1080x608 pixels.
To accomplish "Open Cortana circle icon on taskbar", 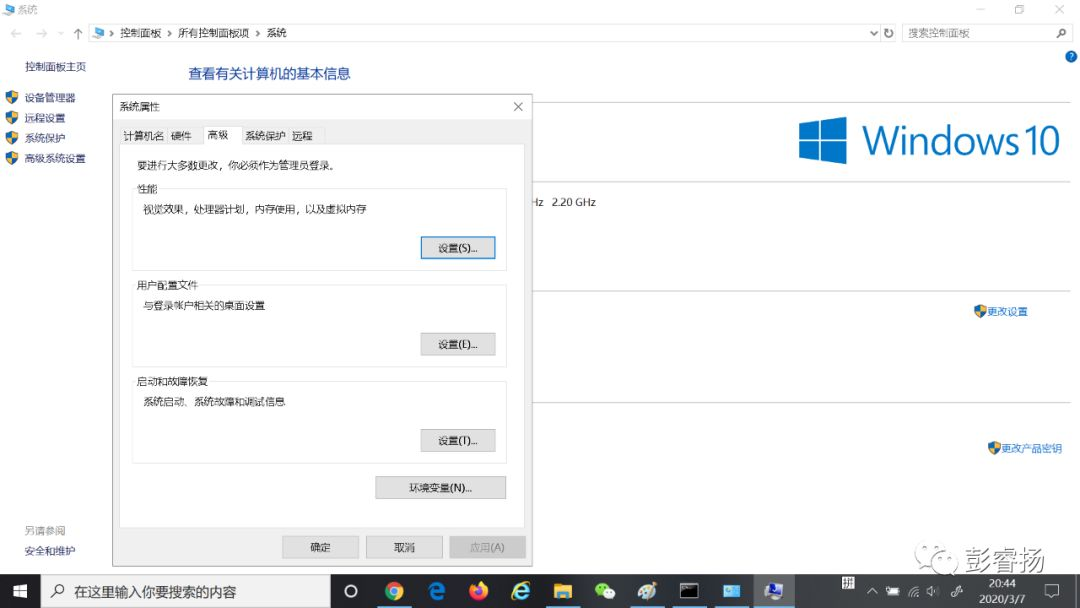I will pos(351,591).
